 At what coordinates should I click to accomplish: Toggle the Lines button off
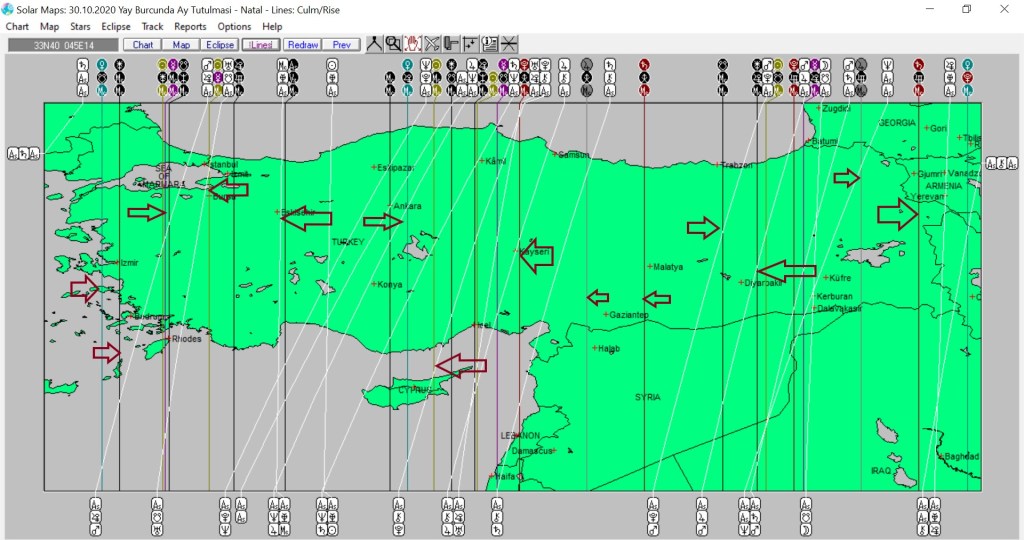[261, 45]
